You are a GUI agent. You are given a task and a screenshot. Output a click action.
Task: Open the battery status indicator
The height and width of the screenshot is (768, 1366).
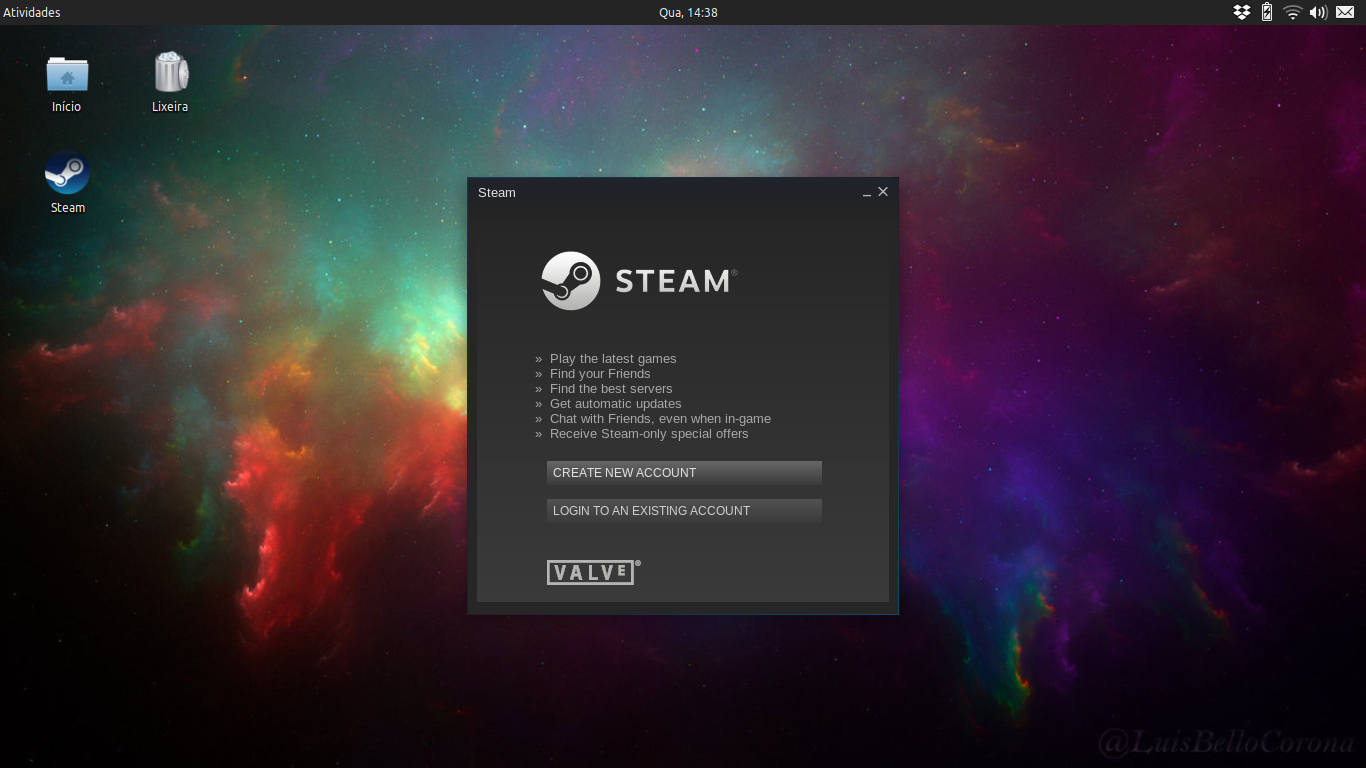click(x=1267, y=12)
